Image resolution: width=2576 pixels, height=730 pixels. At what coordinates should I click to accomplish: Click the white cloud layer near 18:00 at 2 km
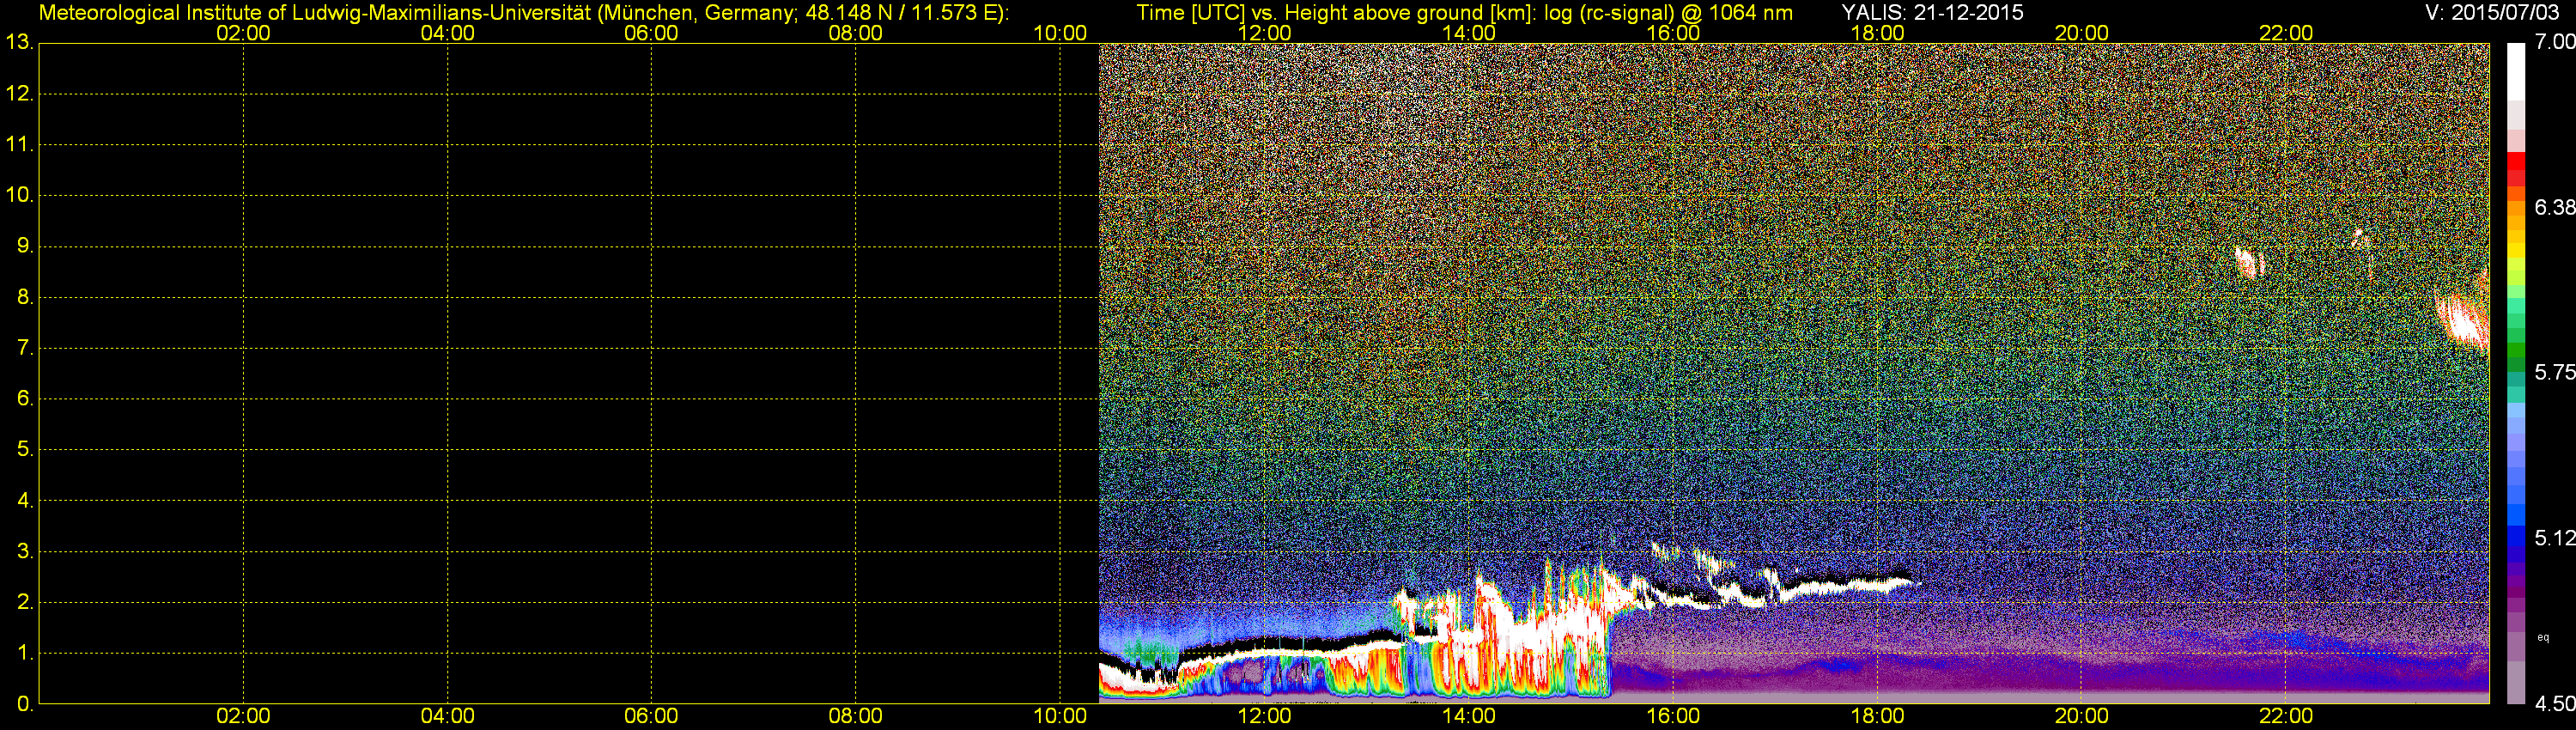click(1845, 585)
